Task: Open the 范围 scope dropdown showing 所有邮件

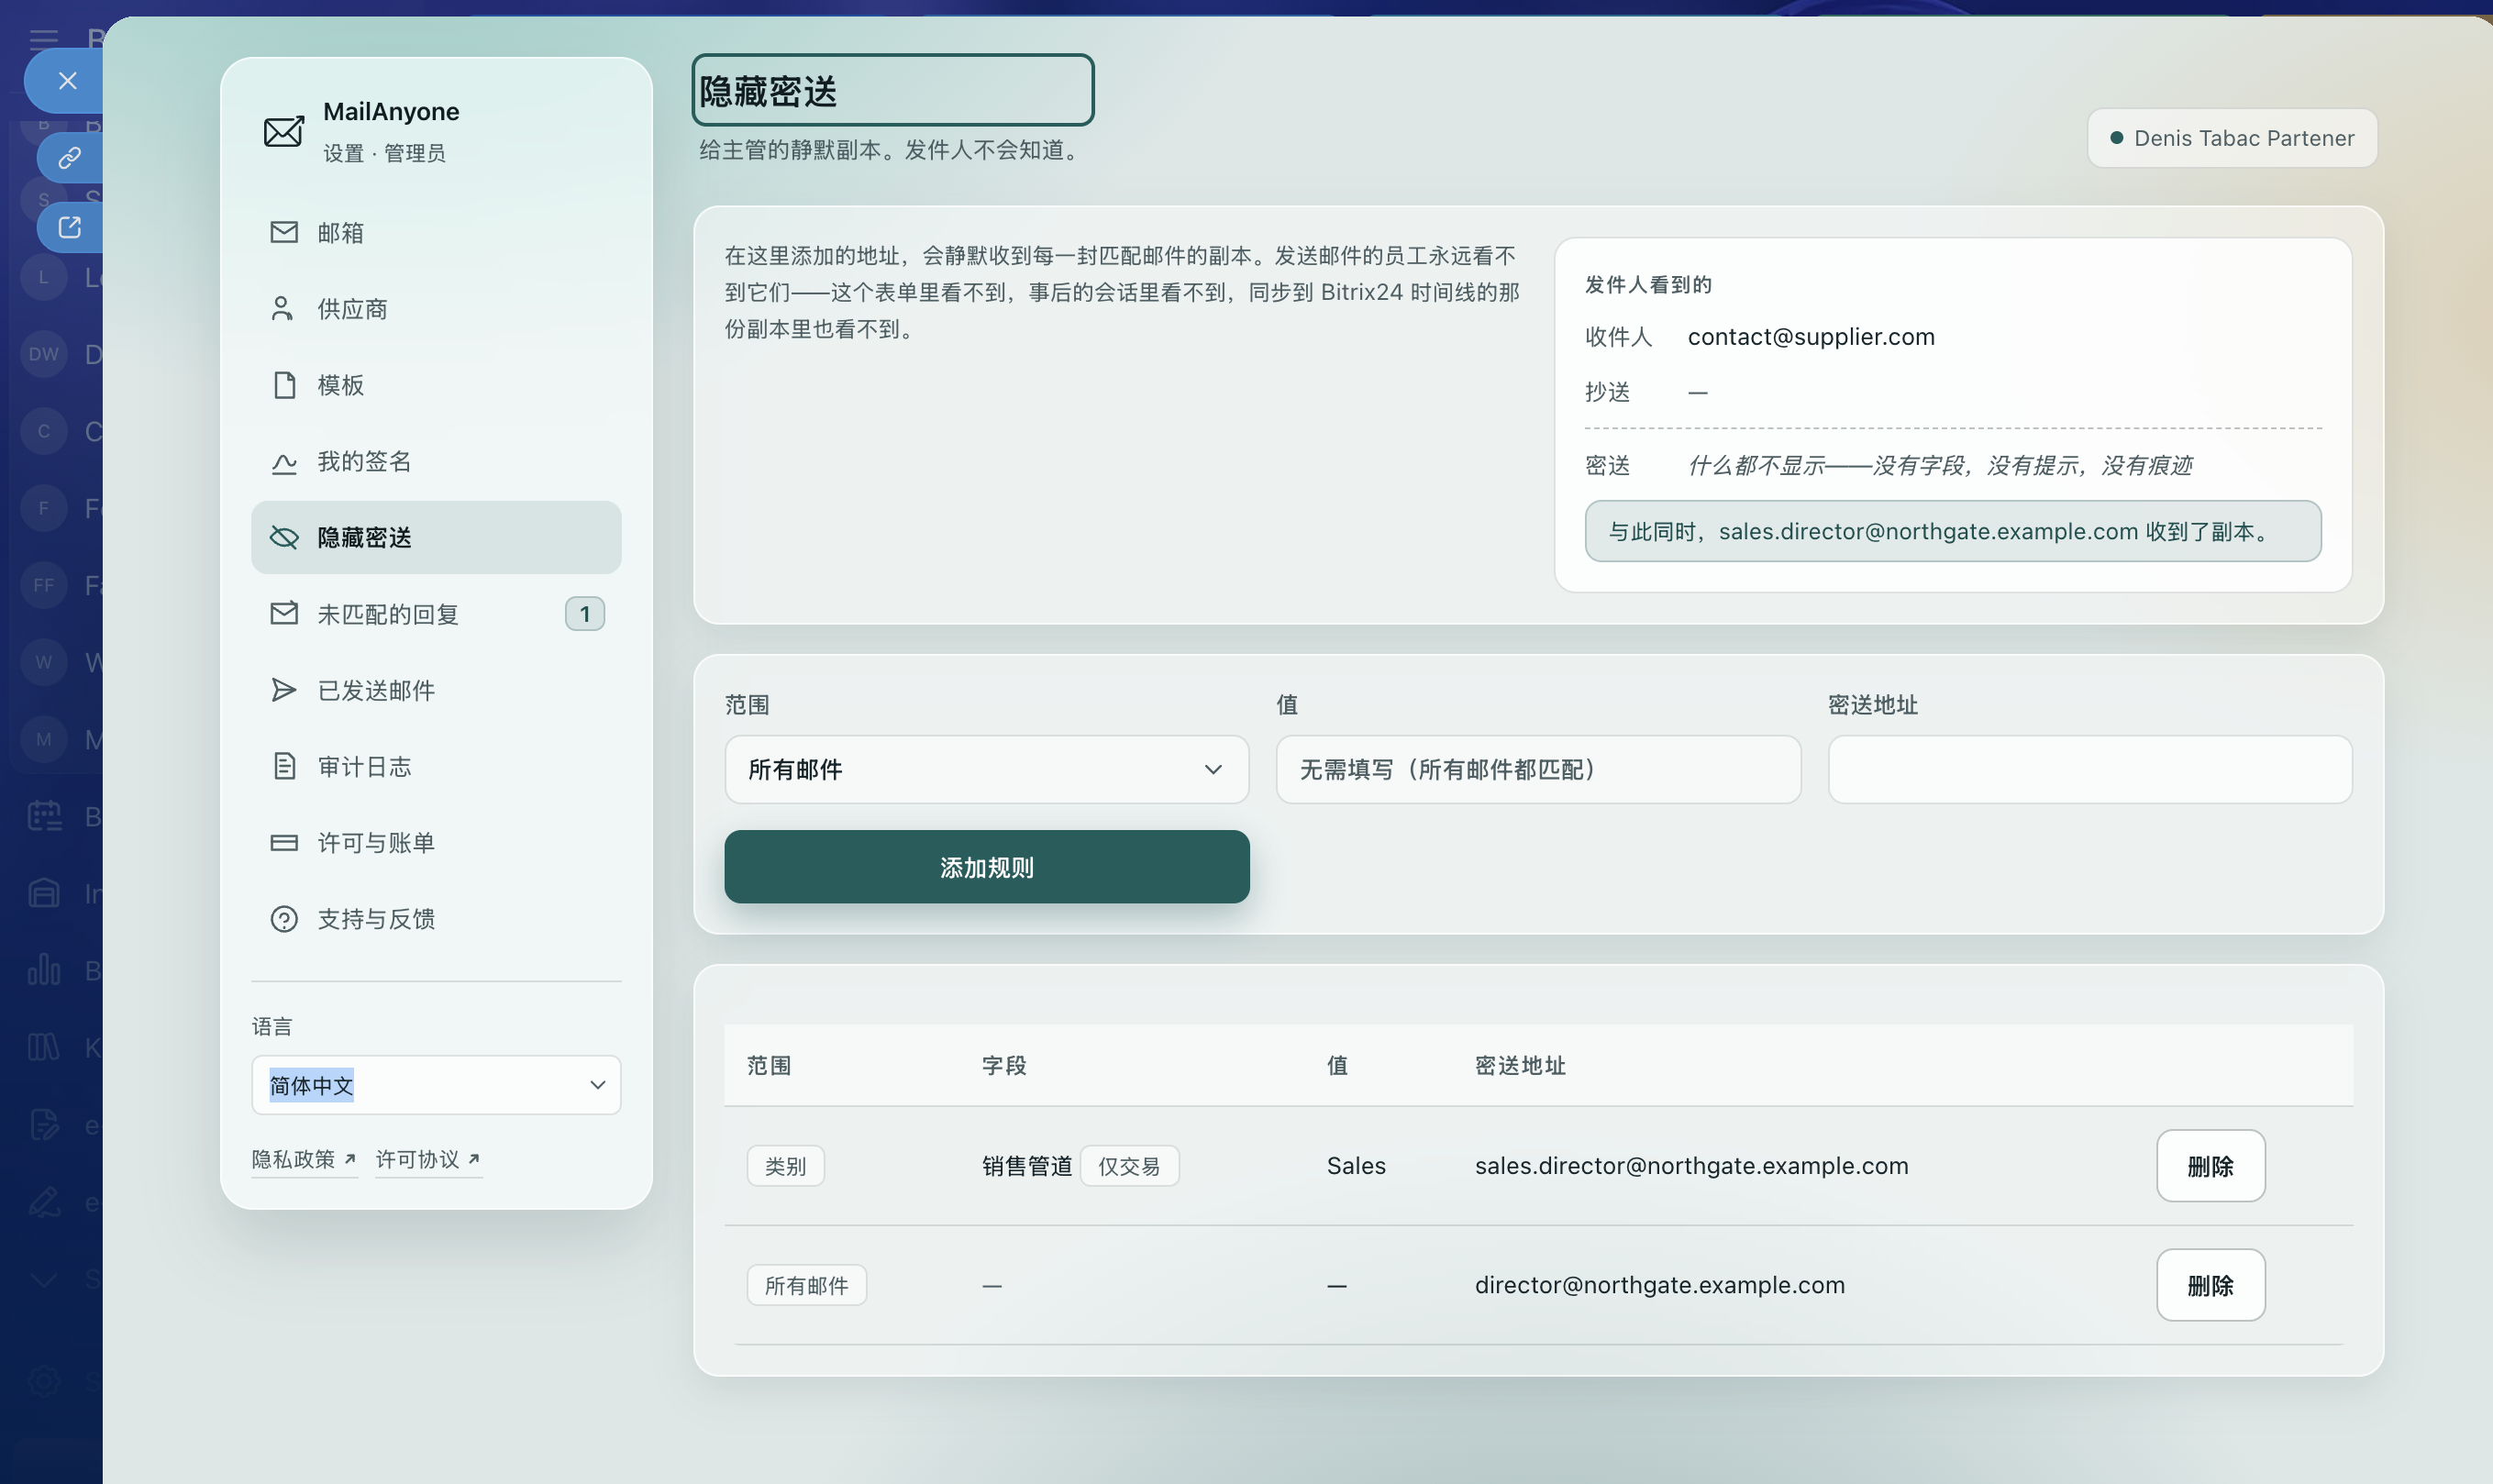Action: [x=987, y=769]
